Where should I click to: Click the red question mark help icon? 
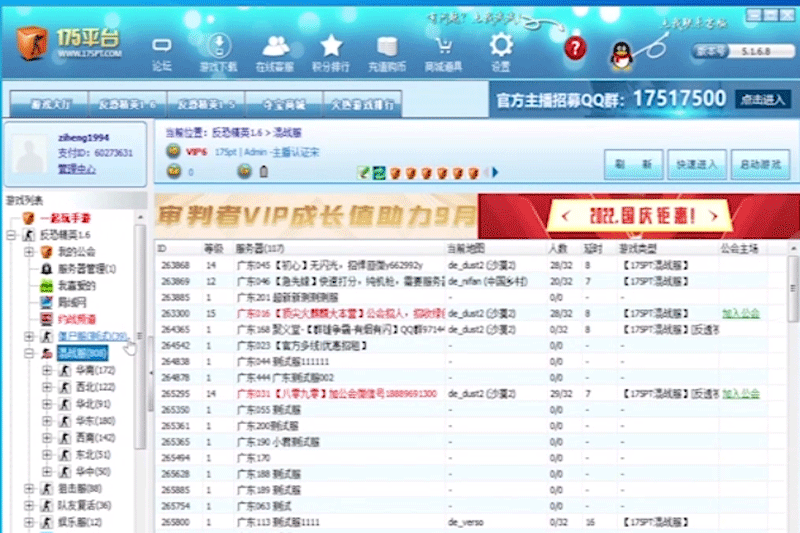575,48
